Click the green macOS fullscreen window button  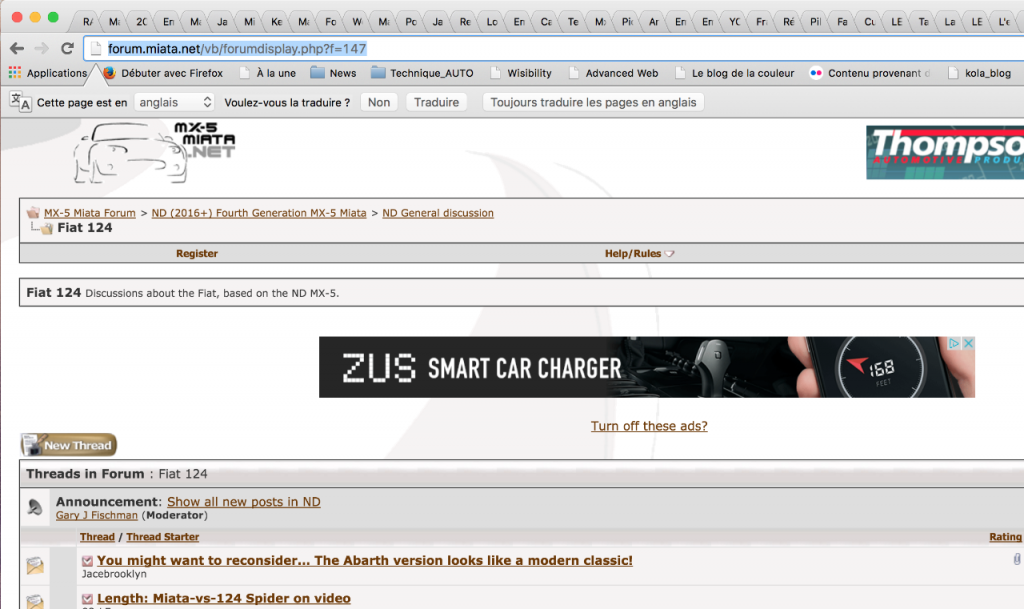(x=53, y=18)
